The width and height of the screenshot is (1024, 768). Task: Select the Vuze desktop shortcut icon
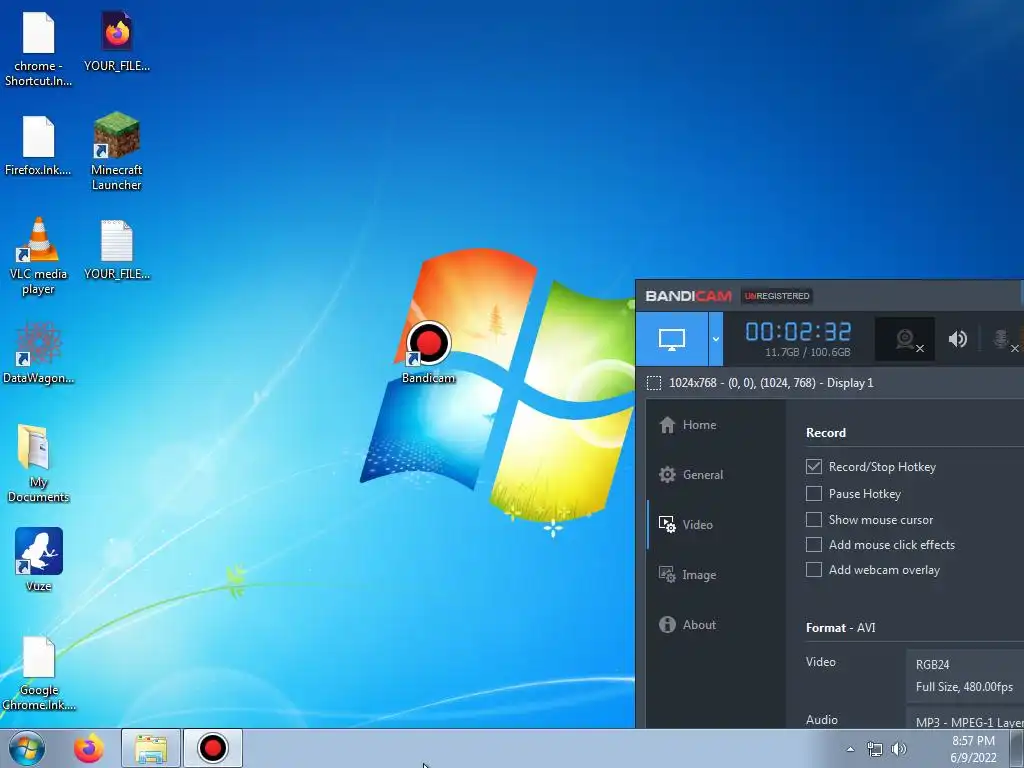39,560
